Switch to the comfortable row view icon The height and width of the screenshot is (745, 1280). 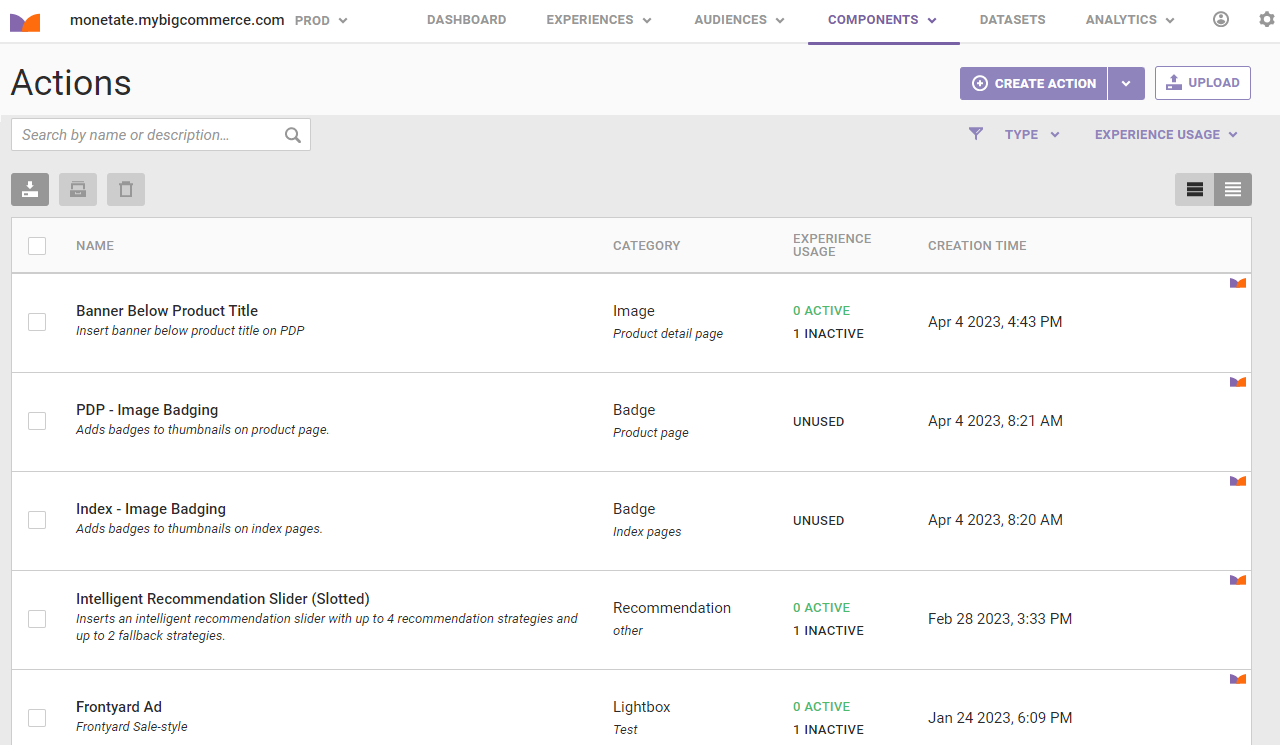point(1194,190)
